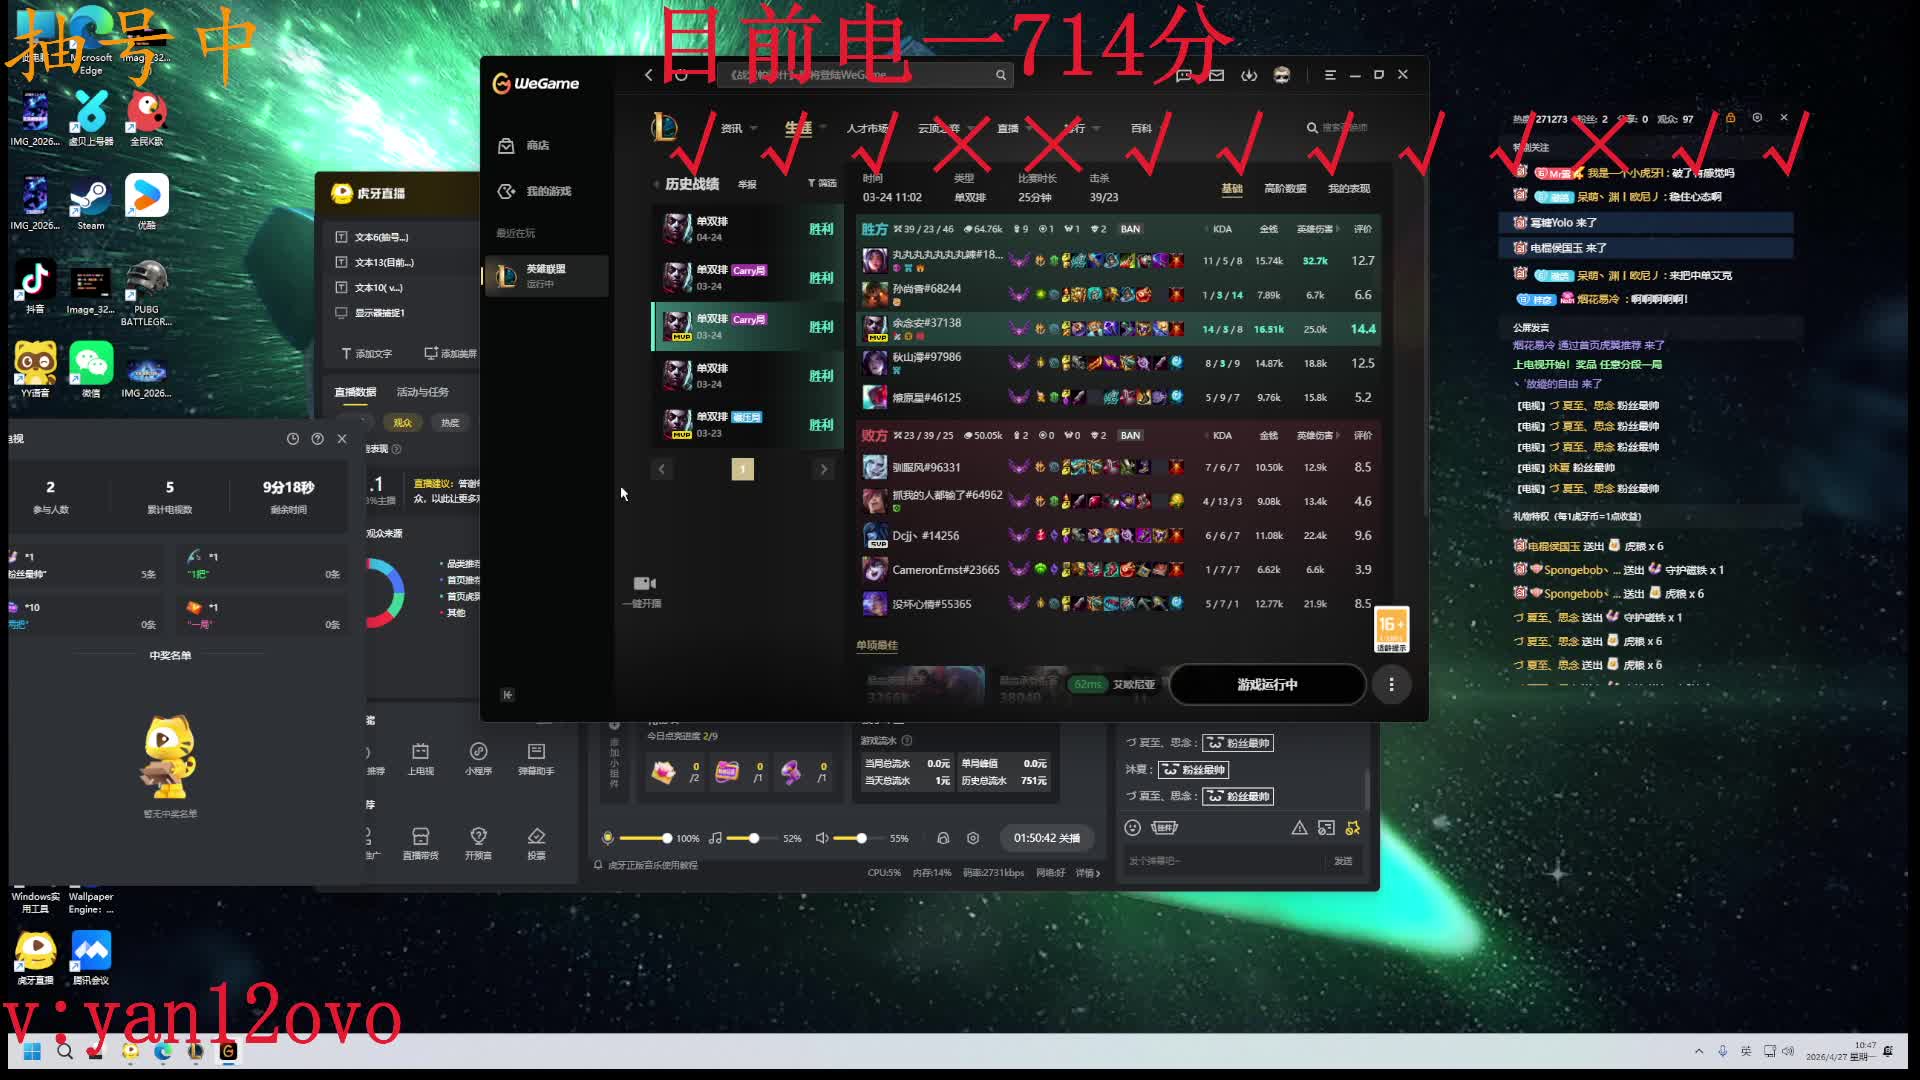
Task: Click the WeGame mail envelope icon
Action: [1217, 75]
